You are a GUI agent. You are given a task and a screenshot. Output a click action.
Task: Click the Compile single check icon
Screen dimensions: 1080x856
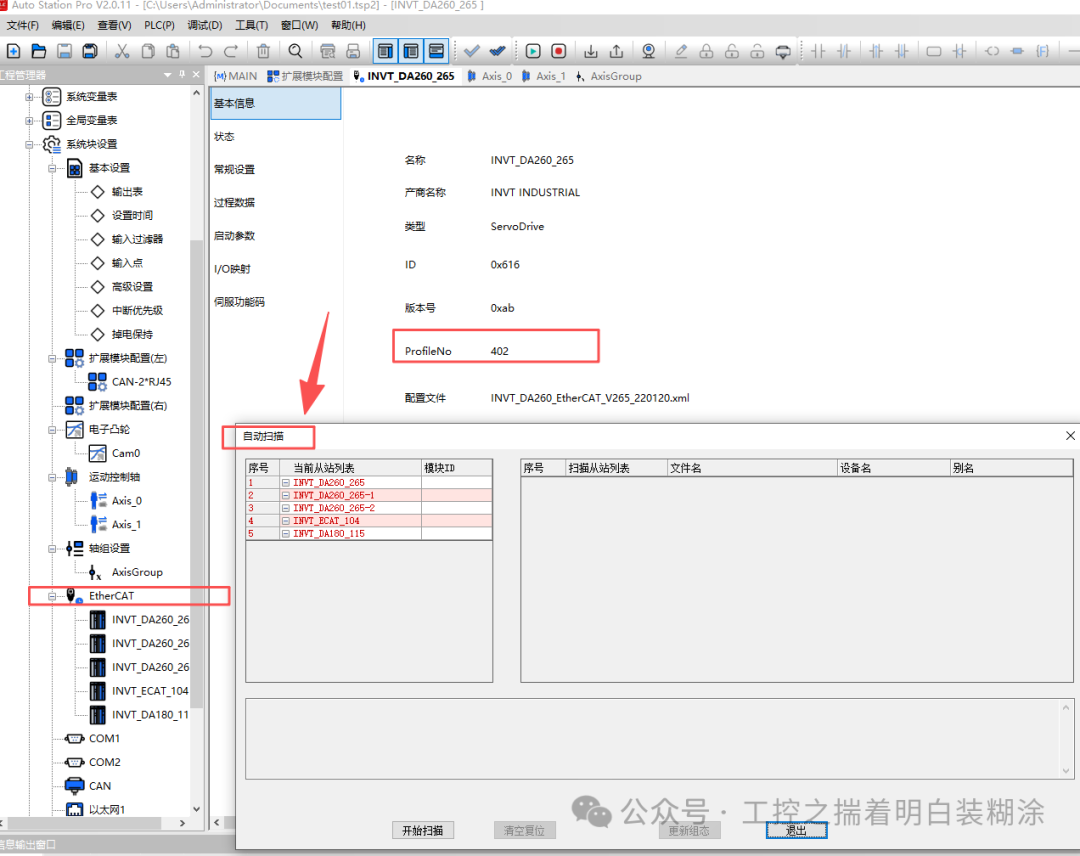coord(472,51)
